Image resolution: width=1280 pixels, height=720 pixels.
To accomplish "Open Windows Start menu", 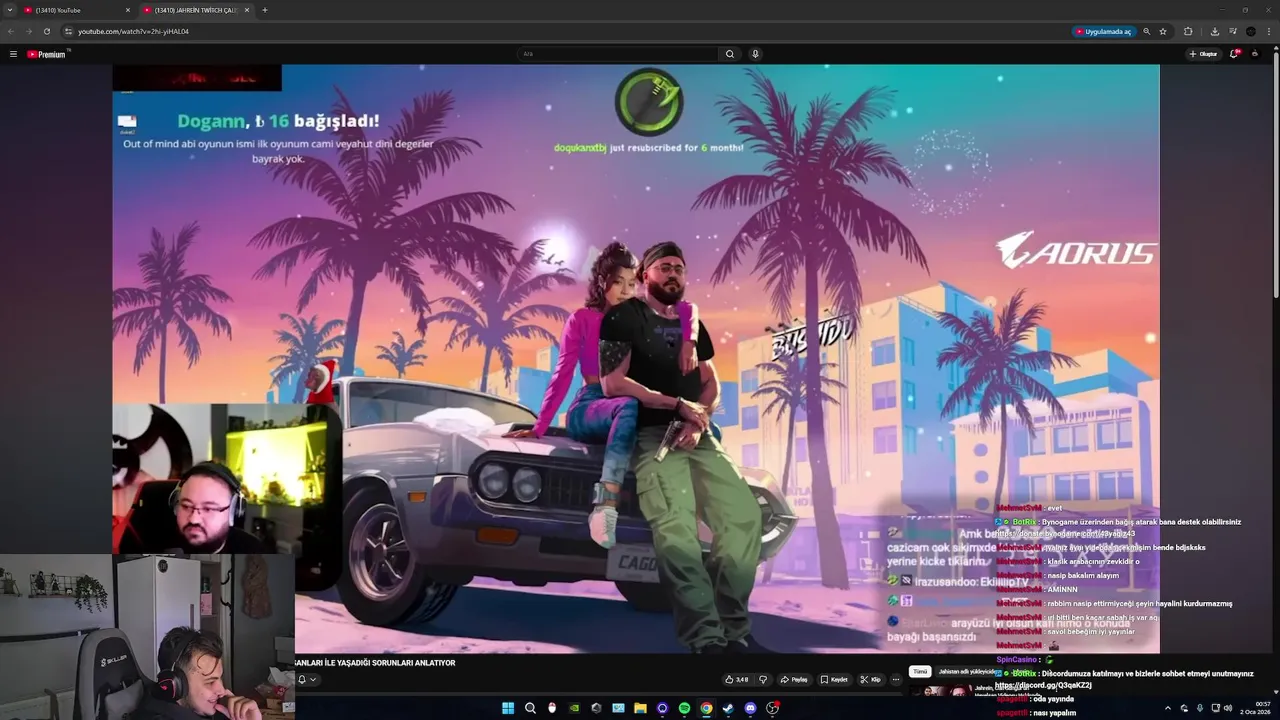I will (508, 708).
